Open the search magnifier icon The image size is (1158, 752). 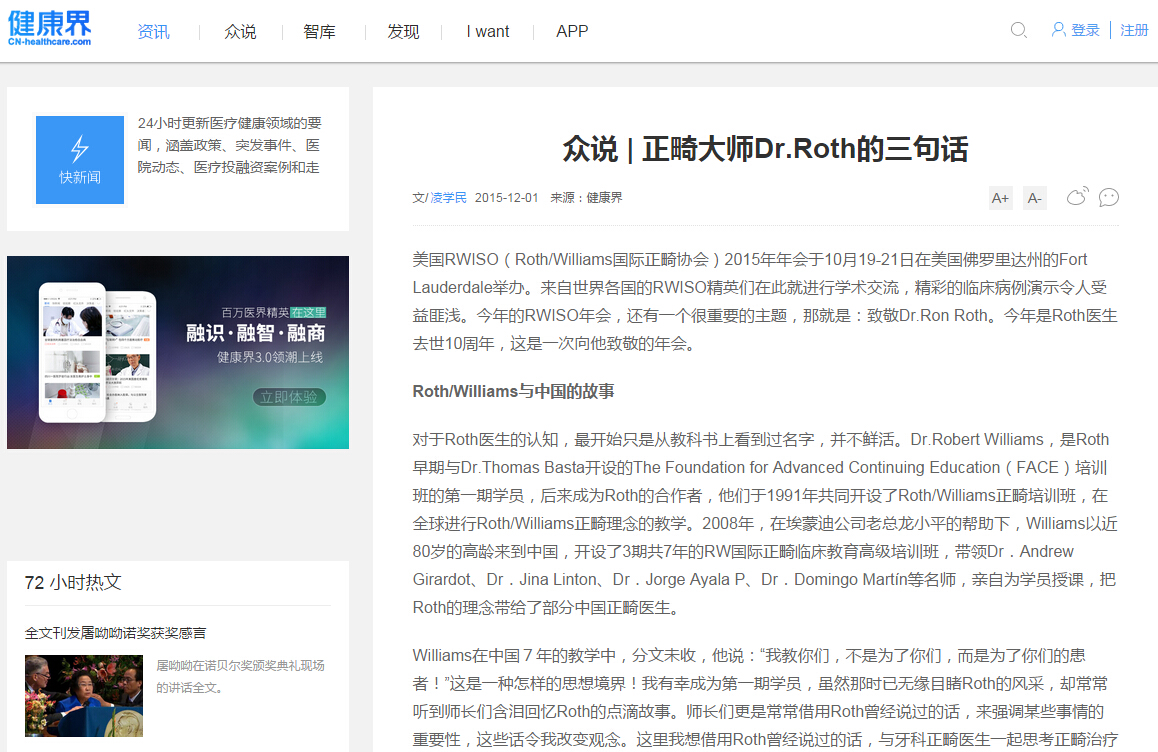click(x=1018, y=30)
